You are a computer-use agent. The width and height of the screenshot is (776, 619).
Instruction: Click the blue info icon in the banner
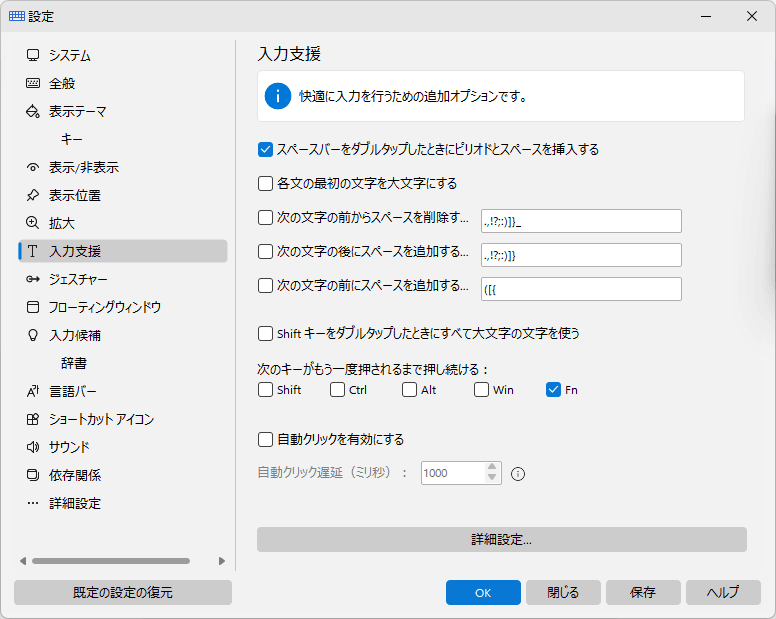[x=278, y=96]
